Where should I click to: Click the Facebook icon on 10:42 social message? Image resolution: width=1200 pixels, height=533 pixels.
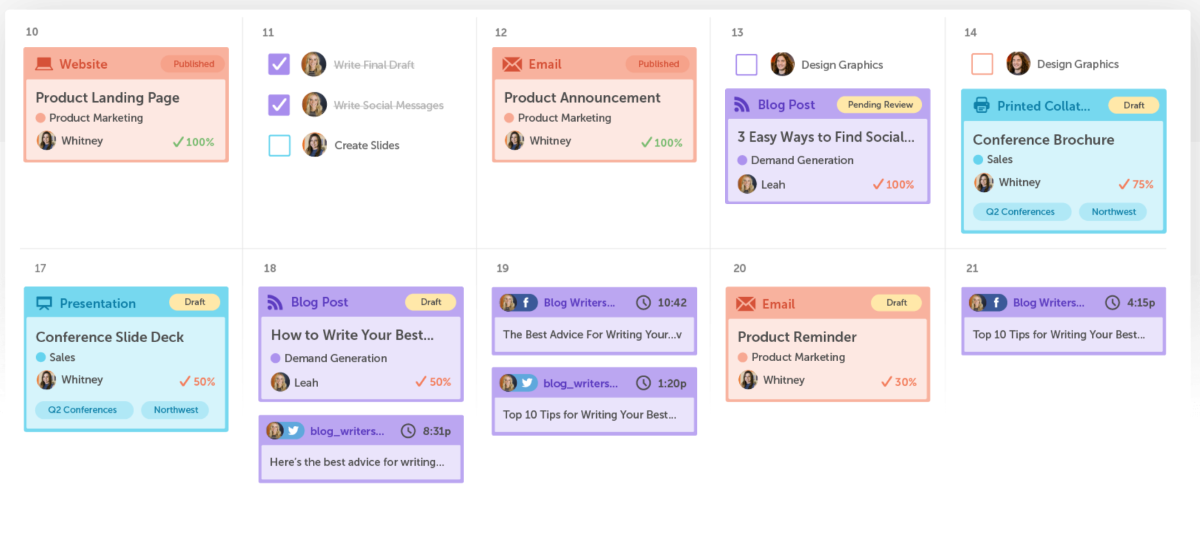coord(528,302)
